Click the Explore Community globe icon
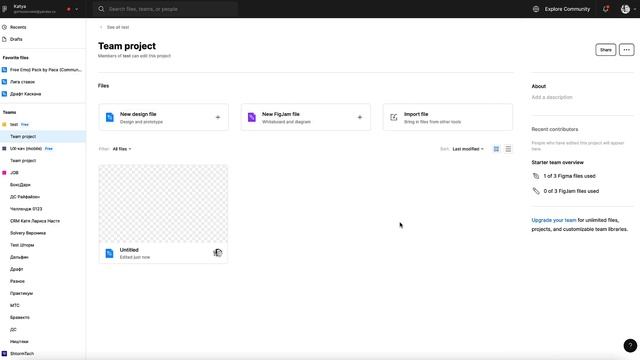The image size is (640, 360). [x=536, y=9]
